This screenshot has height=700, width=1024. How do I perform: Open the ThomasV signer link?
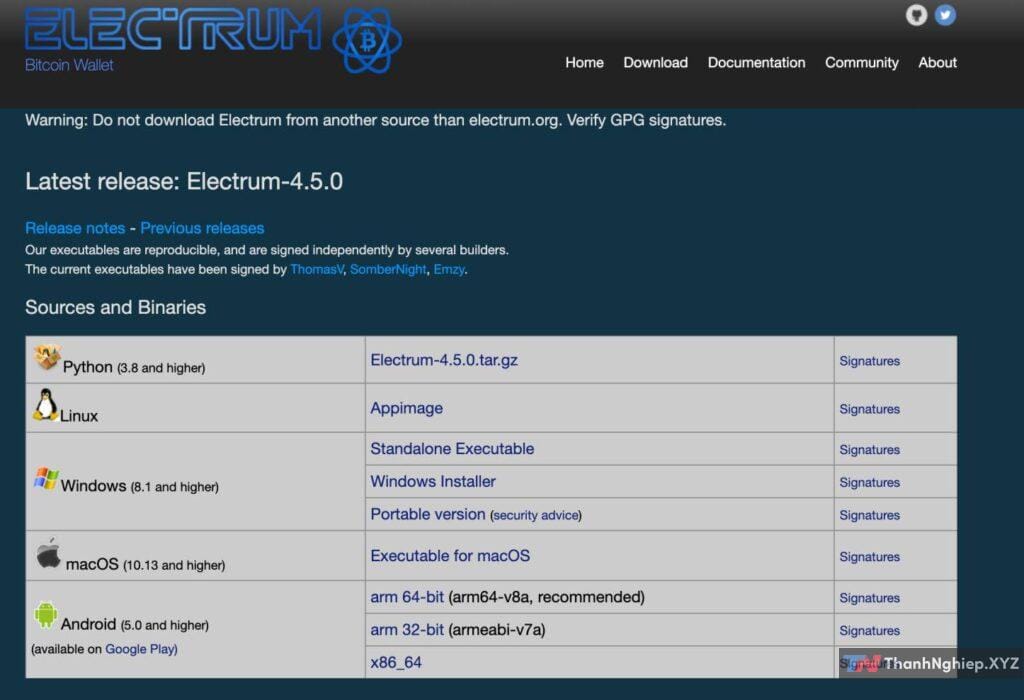(x=317, y=269)
